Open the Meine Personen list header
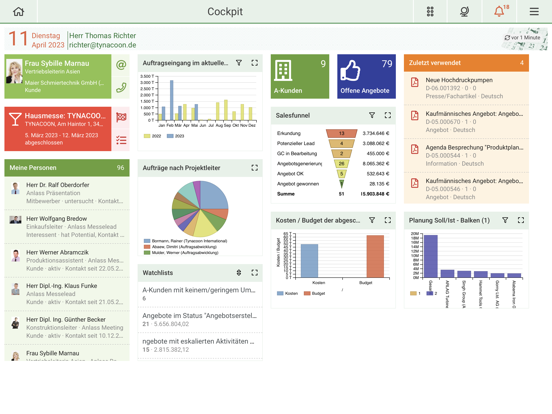The width and height of the screenshot is (552, 414). point(67,168)
